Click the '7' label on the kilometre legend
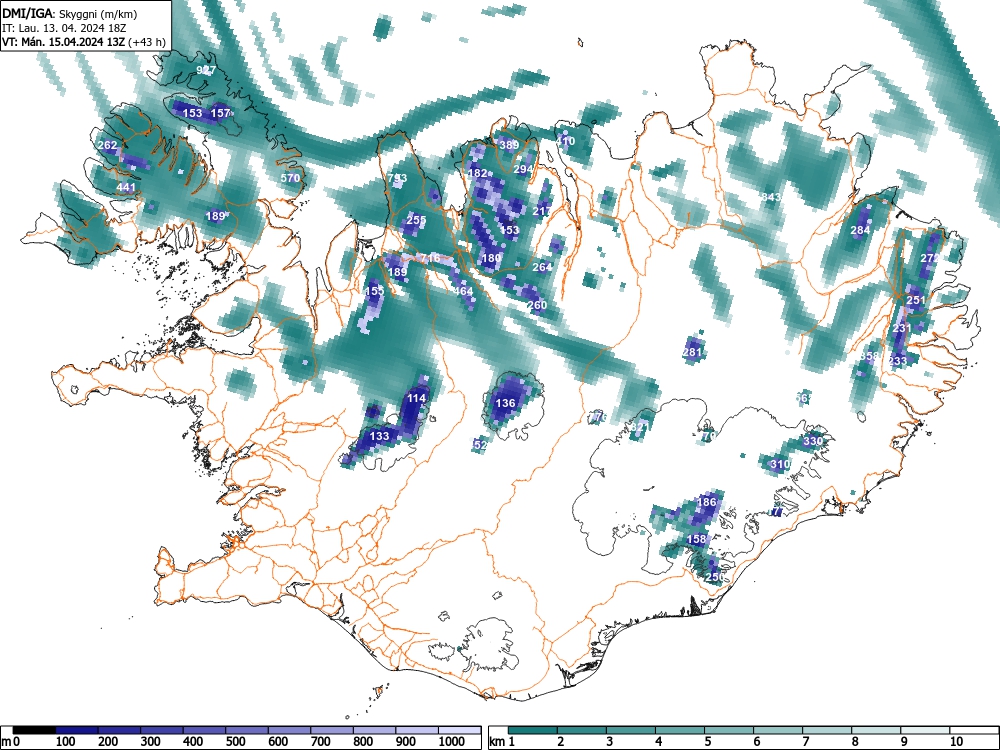The image size is (1000, 750). click(805, 742)
